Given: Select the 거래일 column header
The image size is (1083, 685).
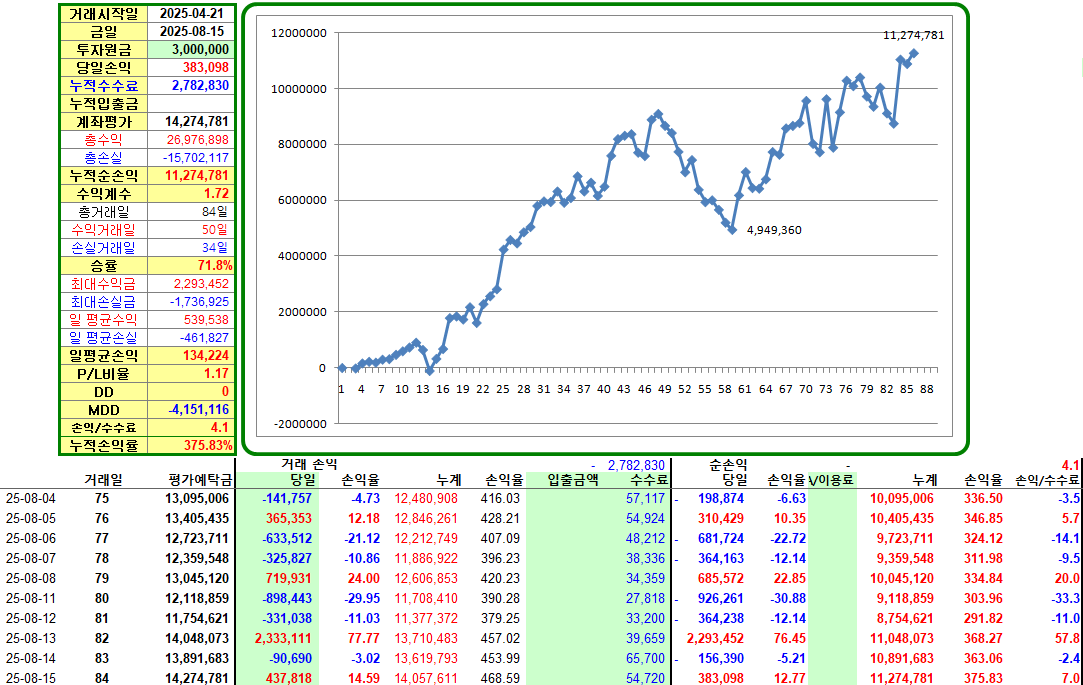Looking at the screenshot, I should click(x=104, y=480).
